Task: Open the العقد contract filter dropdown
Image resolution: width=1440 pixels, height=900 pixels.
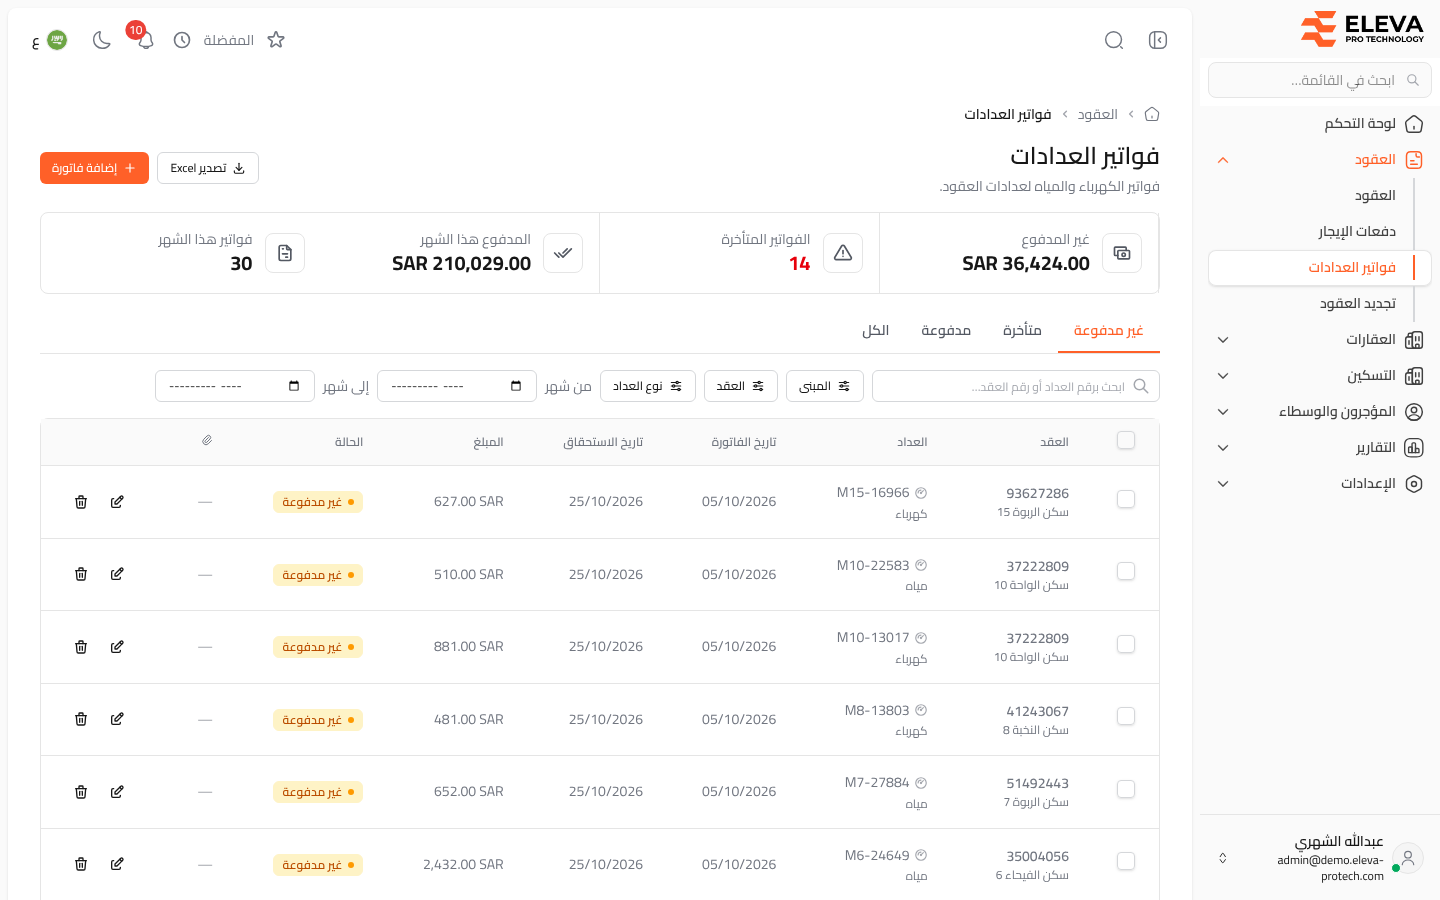Action: tap(741, 386)
